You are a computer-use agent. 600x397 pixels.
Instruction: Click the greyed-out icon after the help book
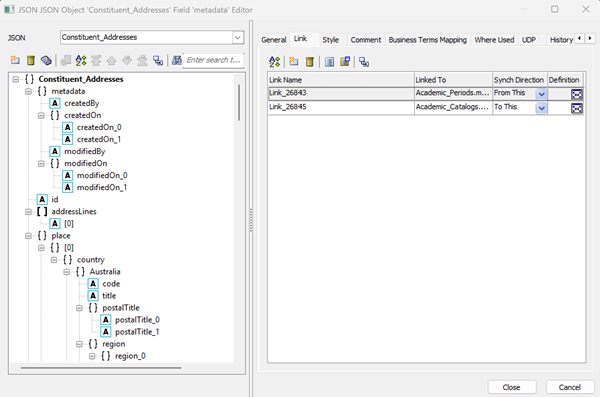click(x=66, y=60)
